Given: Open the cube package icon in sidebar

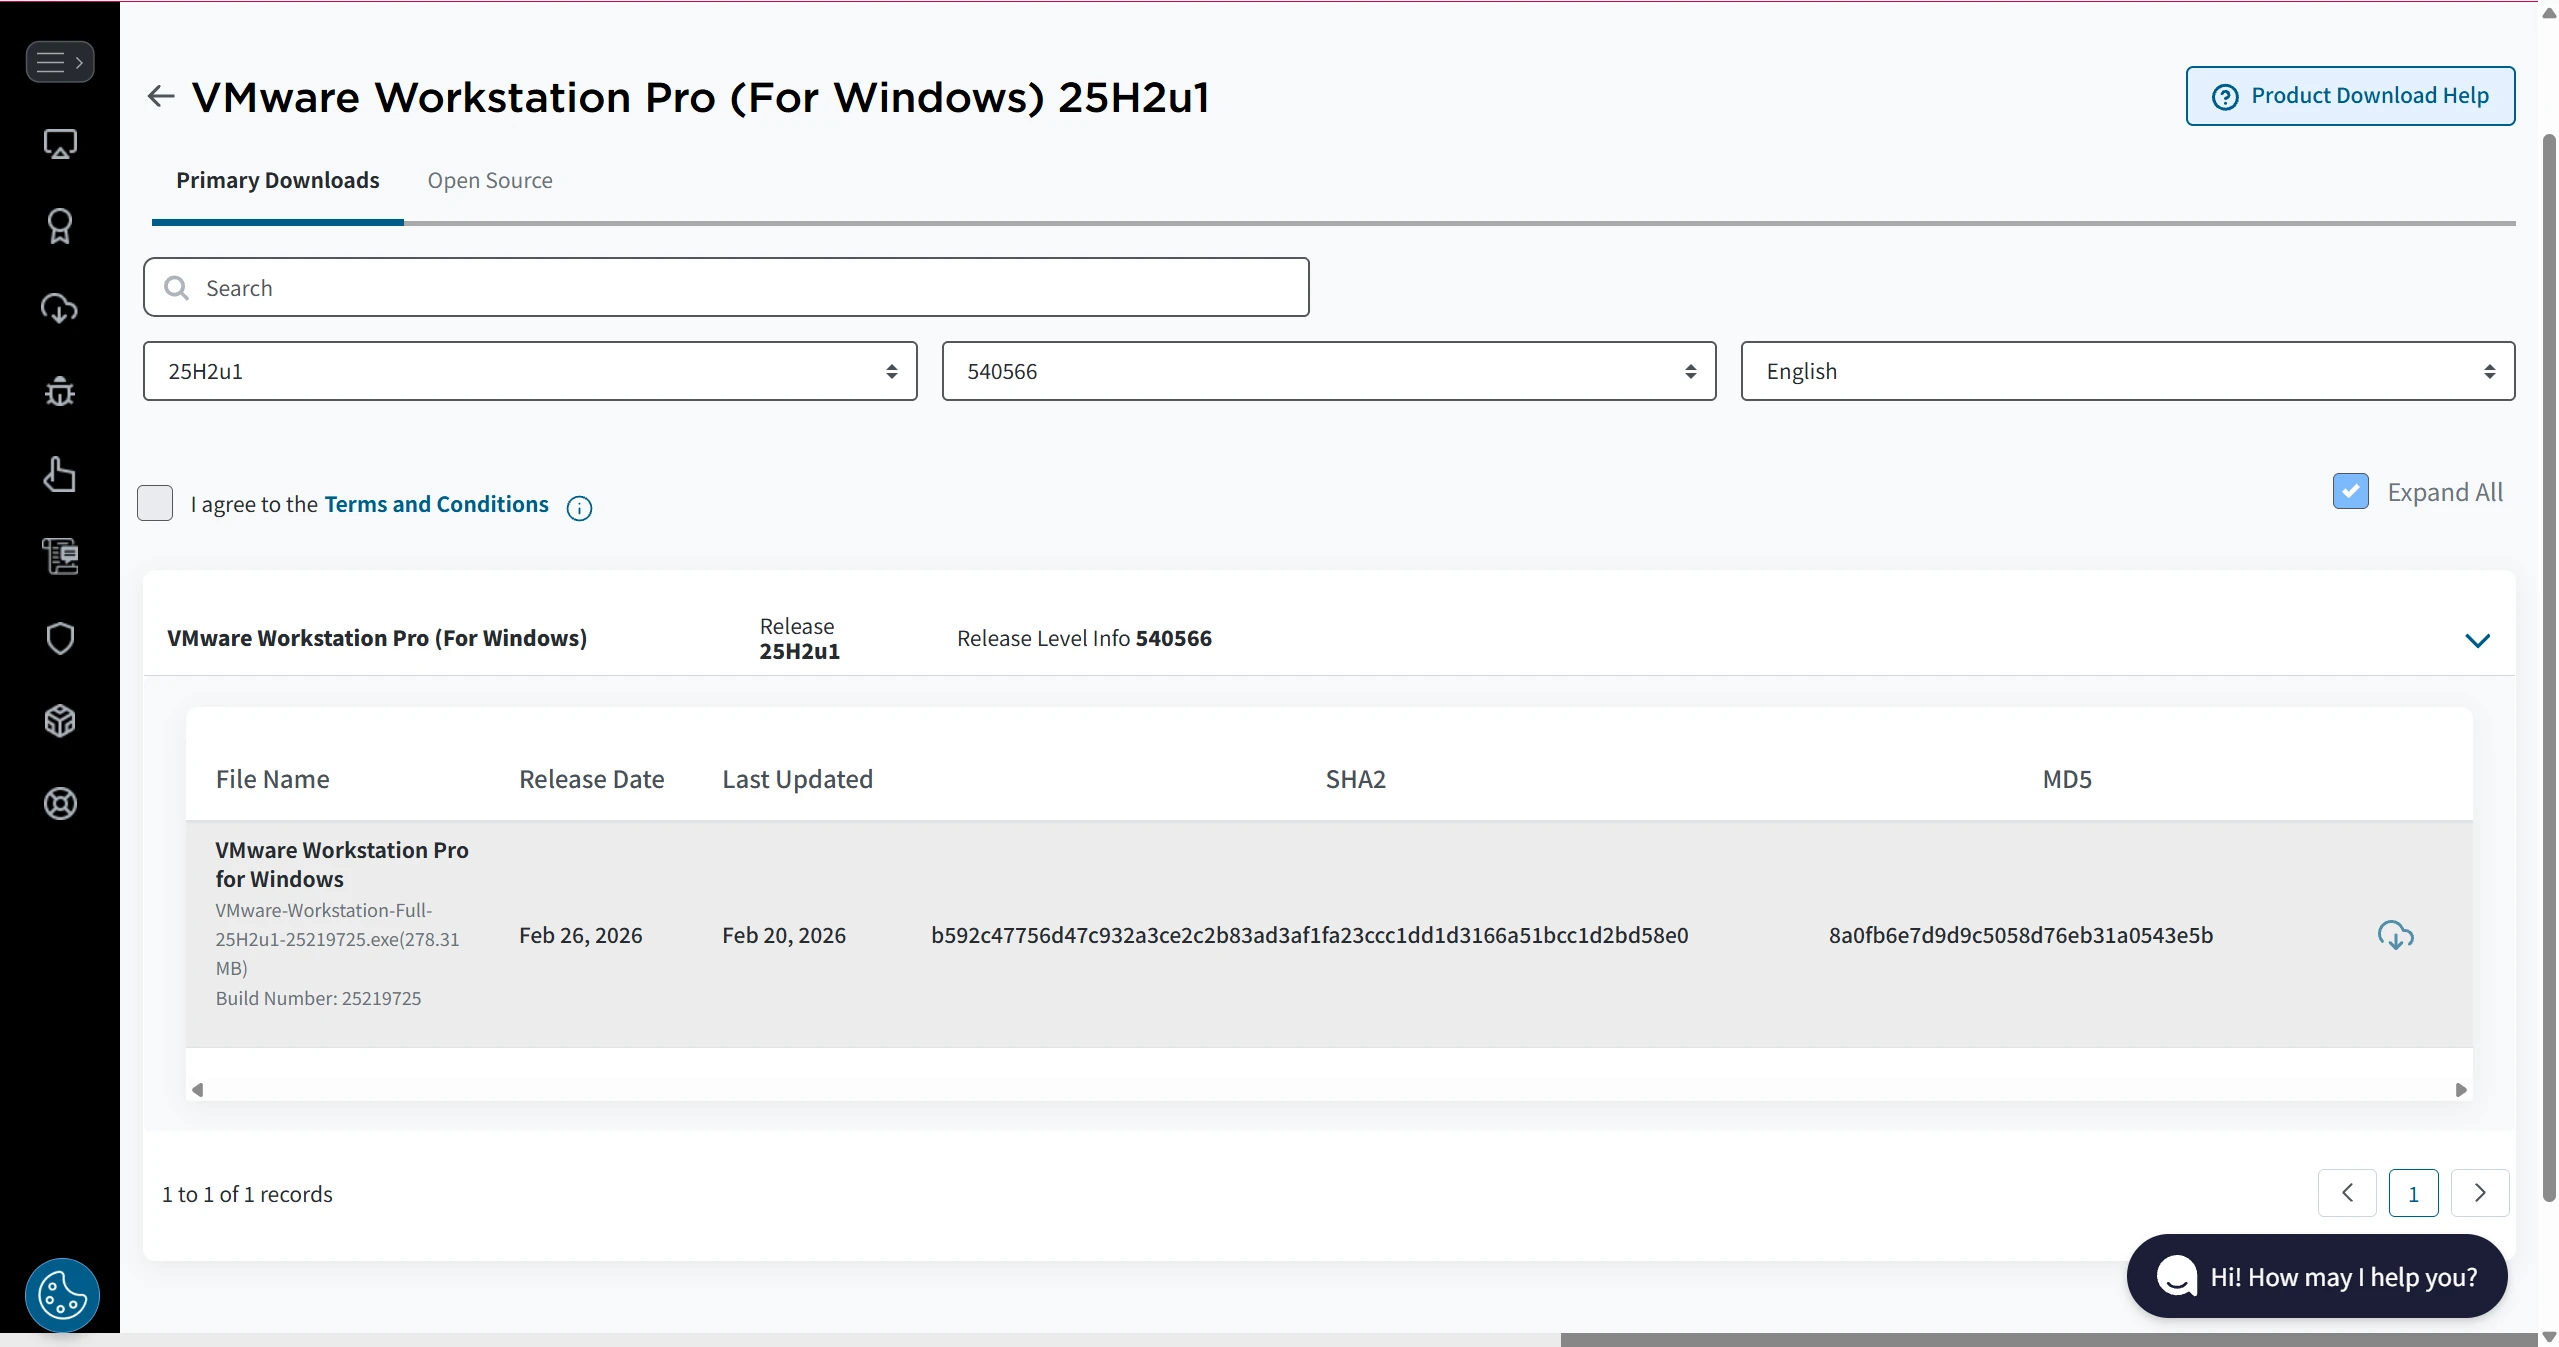Looking at the screenshot, I should point(60,721).
